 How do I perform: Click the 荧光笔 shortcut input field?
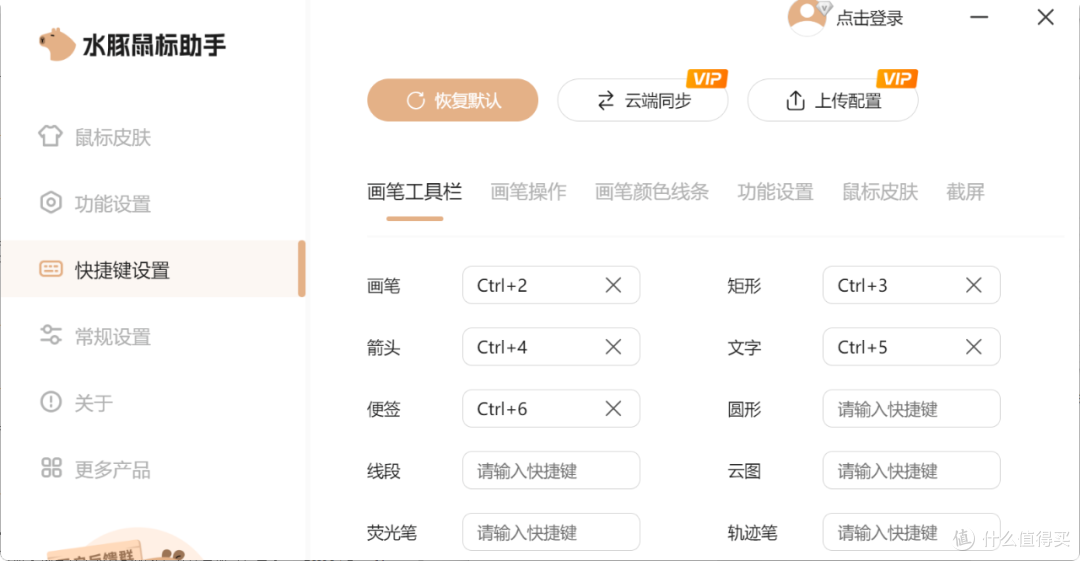[x=551, y=532]
